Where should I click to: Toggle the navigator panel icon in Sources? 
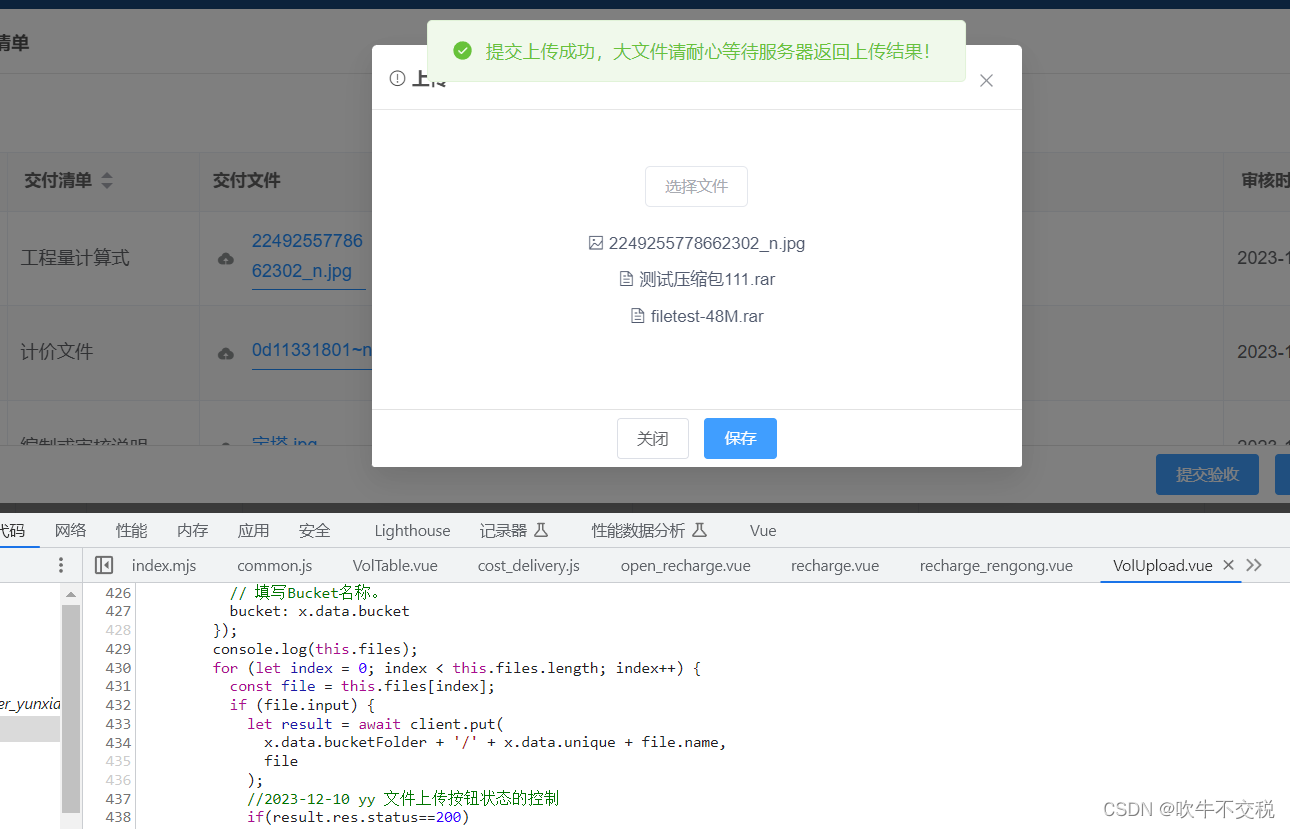pyautogui.click(x=104, y=565)
